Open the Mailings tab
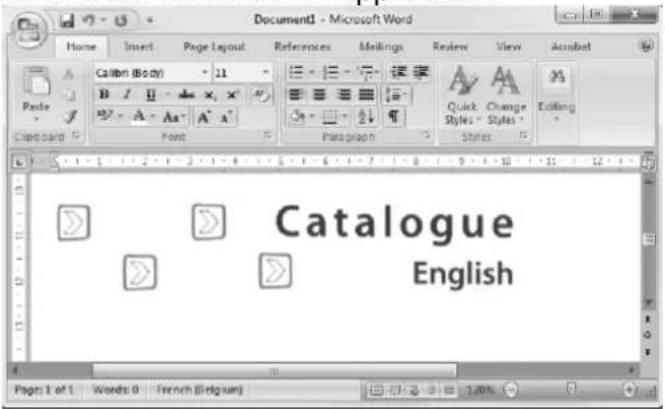The width and height of the screenshot is (665, 409). point(381,47)
